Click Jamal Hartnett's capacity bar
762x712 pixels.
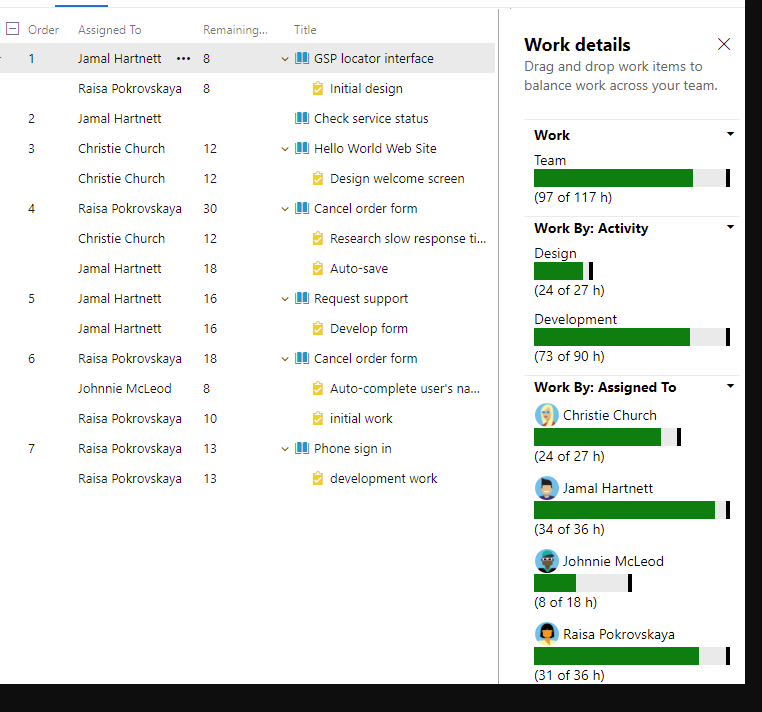pyautogui.click(x=632, y=510)
